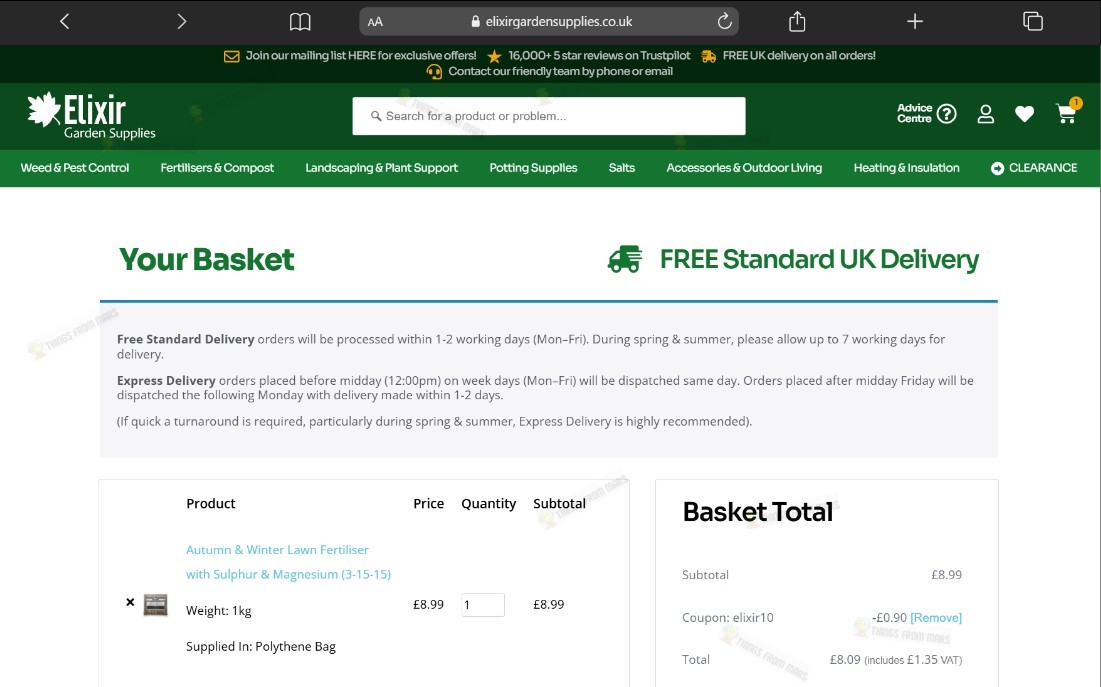The width and height of the screenshot is (1101, 687).
Task: Open the wishlist heart icon
Action: 1024,114
